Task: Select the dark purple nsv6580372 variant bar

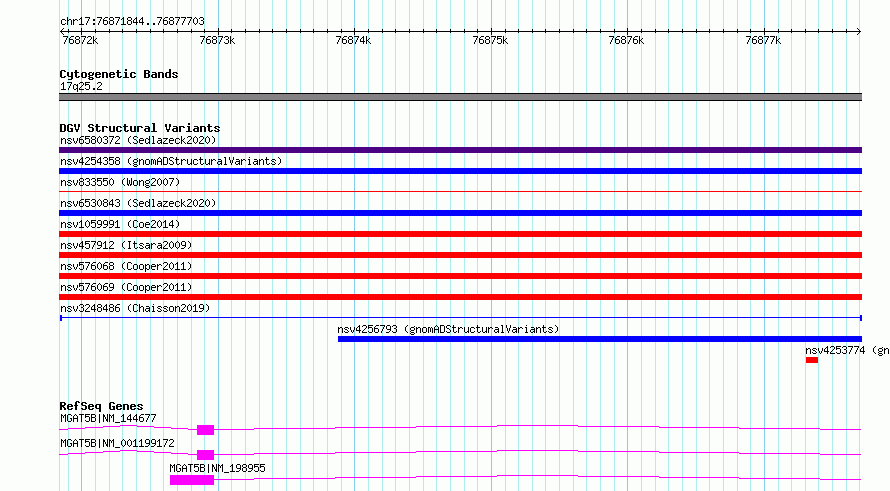Action: [x=460, y=150]
